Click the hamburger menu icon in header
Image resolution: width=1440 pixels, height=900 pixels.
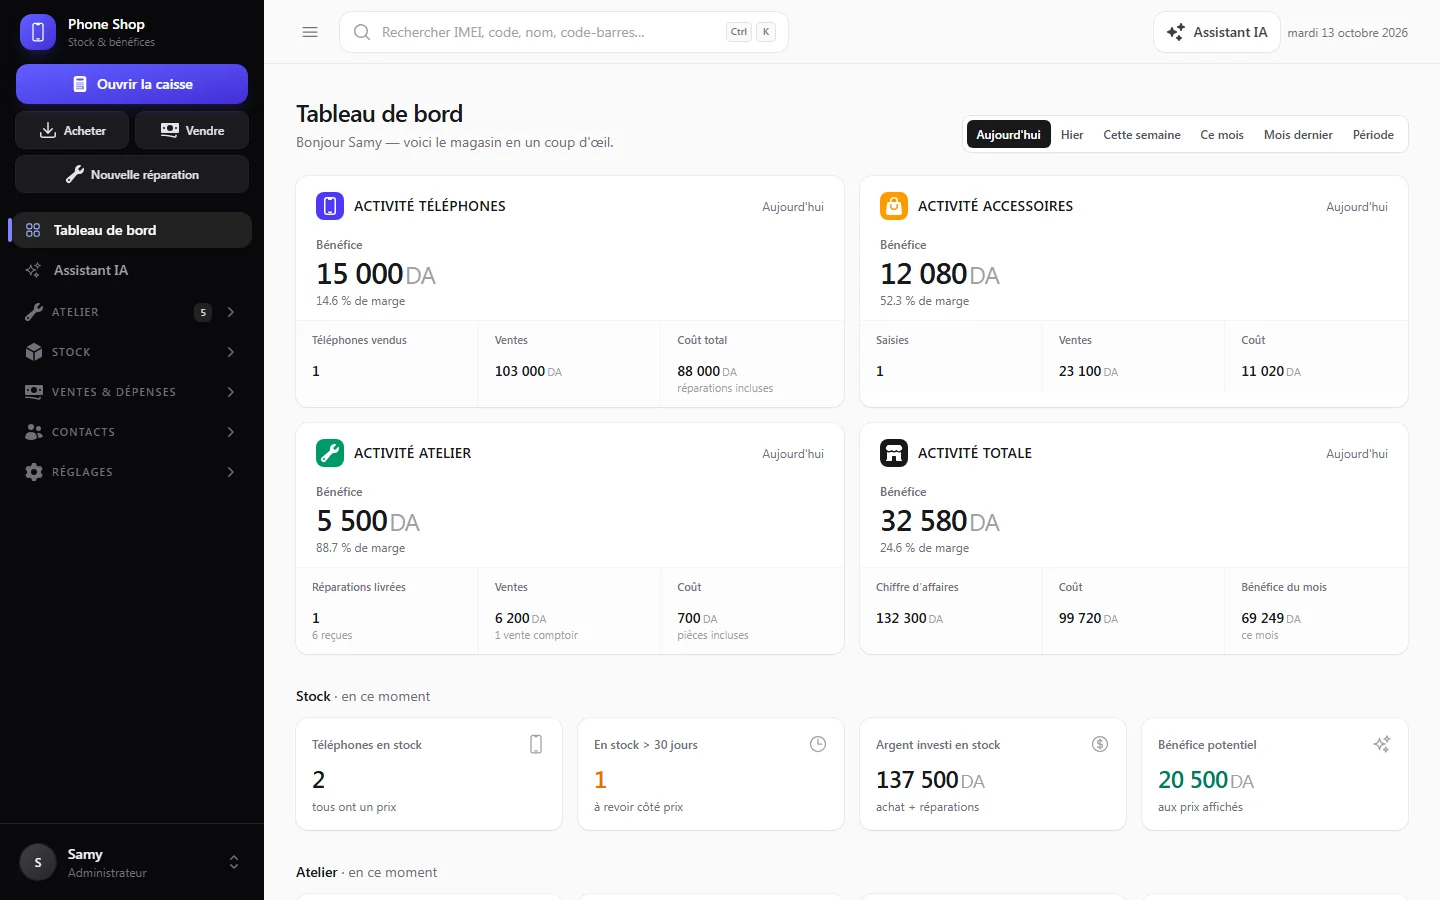(310, 32)
